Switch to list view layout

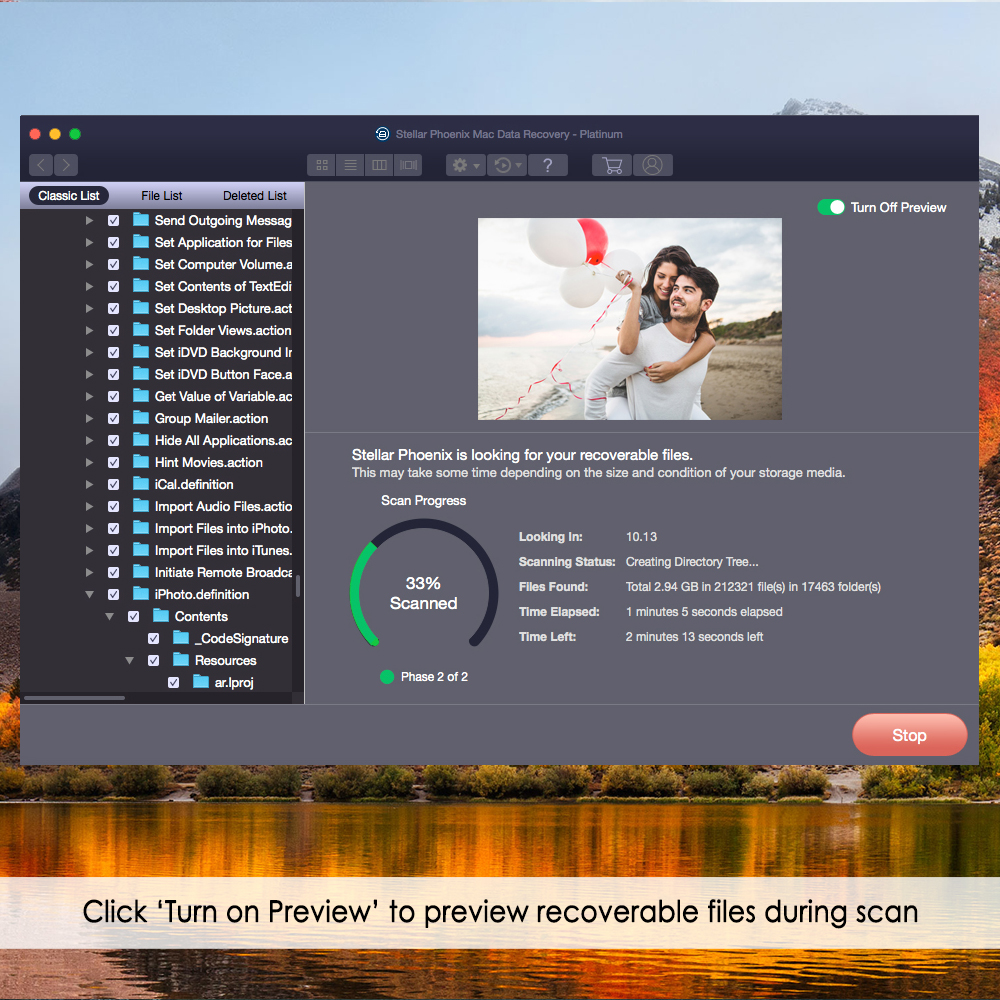(x=351, y=165)
